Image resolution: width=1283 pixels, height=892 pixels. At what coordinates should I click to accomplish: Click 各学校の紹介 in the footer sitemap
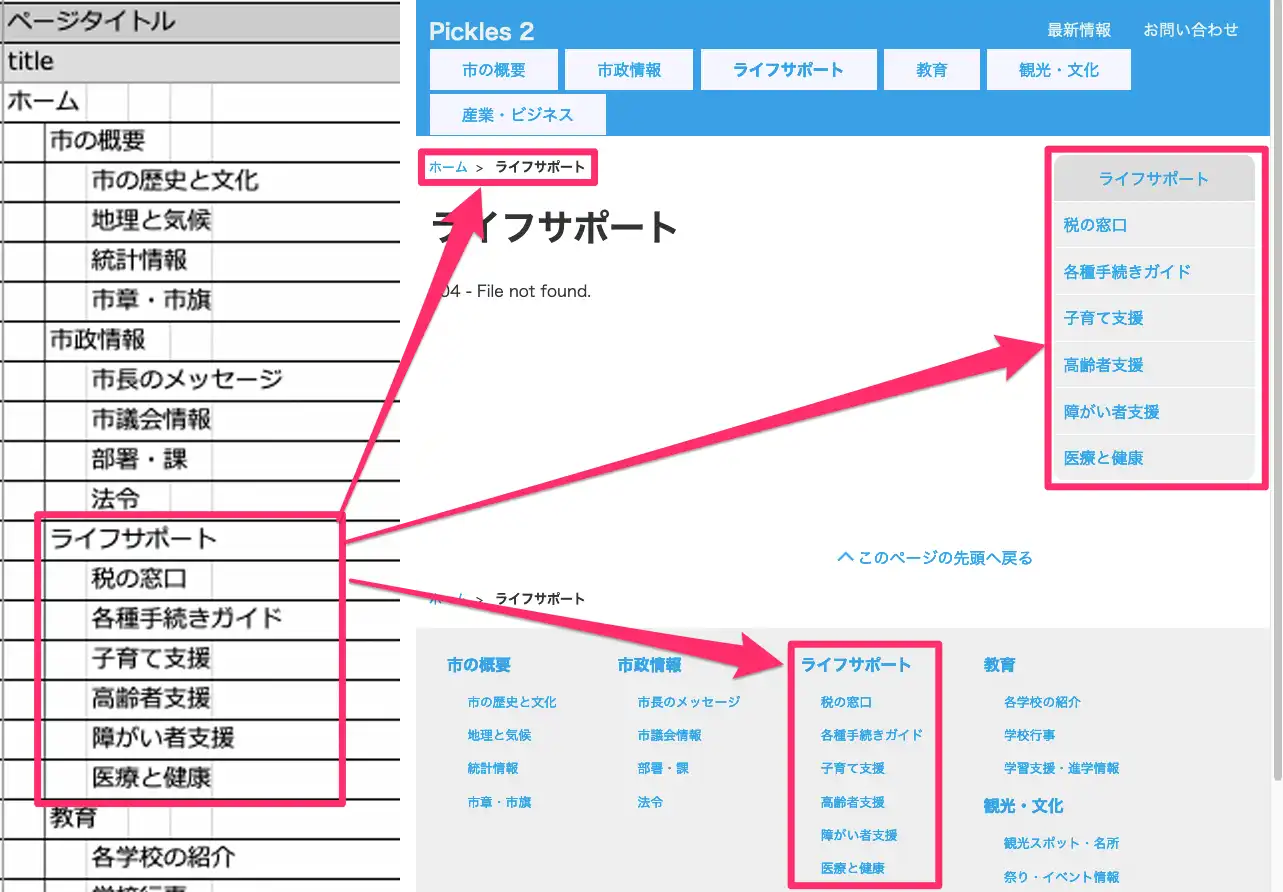tap(1041, 702)
